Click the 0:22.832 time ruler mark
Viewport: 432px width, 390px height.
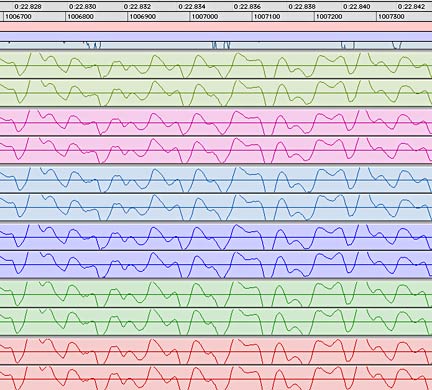point(137,7)
